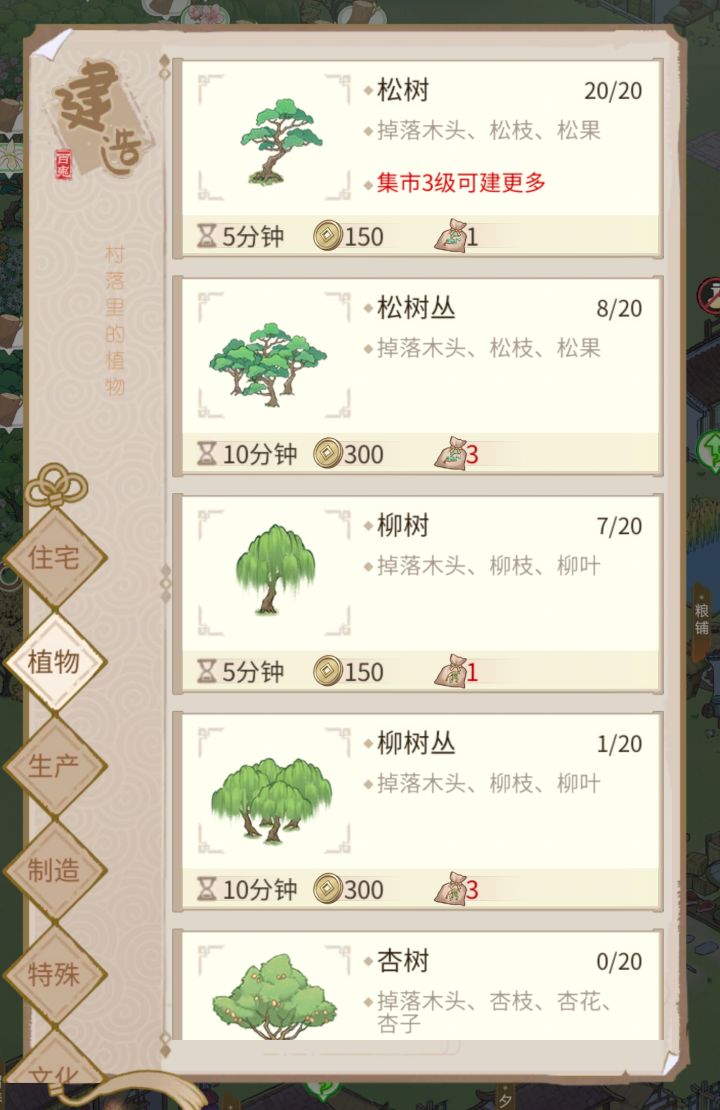The width and height of the screenshot is (720, 1110).
Task: Switch to the 植物 category tab
Action: [54, 662]
